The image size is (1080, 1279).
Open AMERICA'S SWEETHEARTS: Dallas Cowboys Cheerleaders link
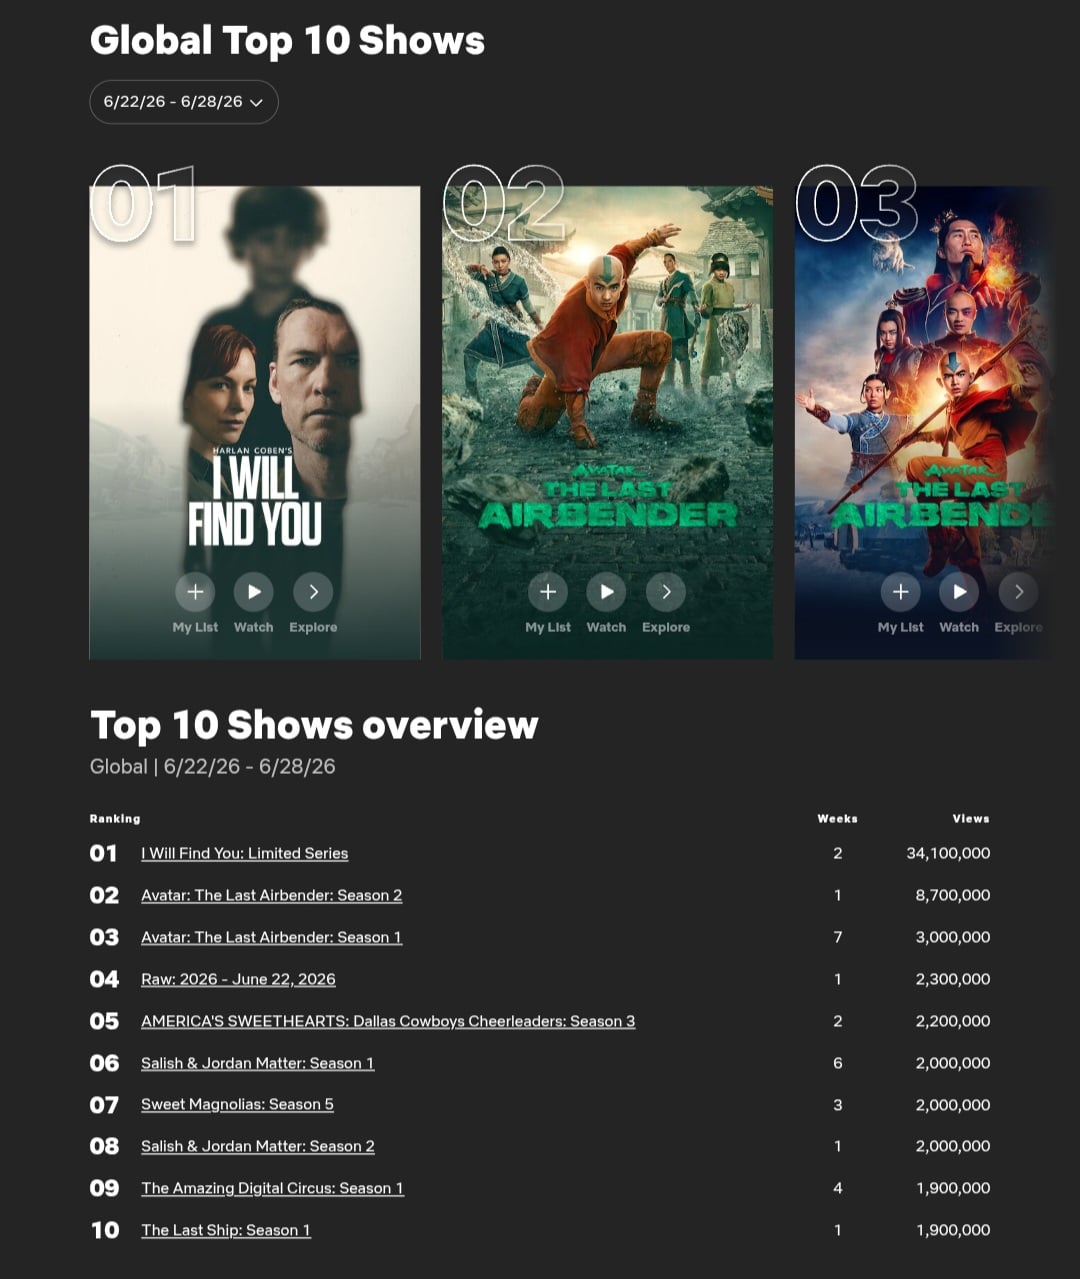[388, 1021]
